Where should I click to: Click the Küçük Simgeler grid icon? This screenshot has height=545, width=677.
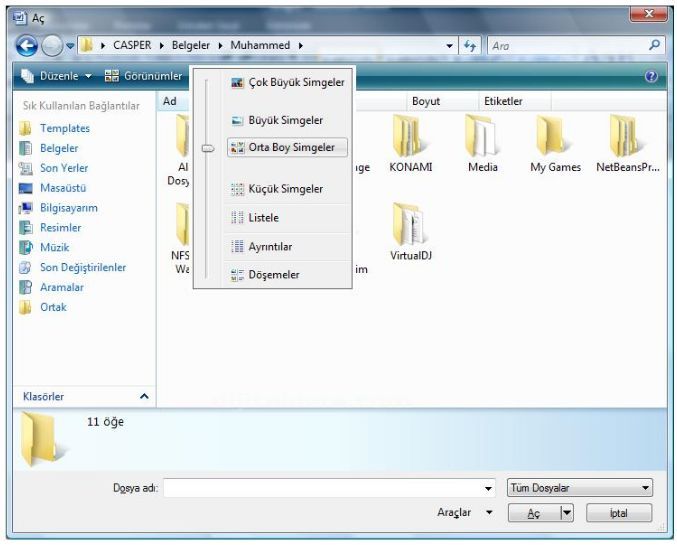coord(237,189)
